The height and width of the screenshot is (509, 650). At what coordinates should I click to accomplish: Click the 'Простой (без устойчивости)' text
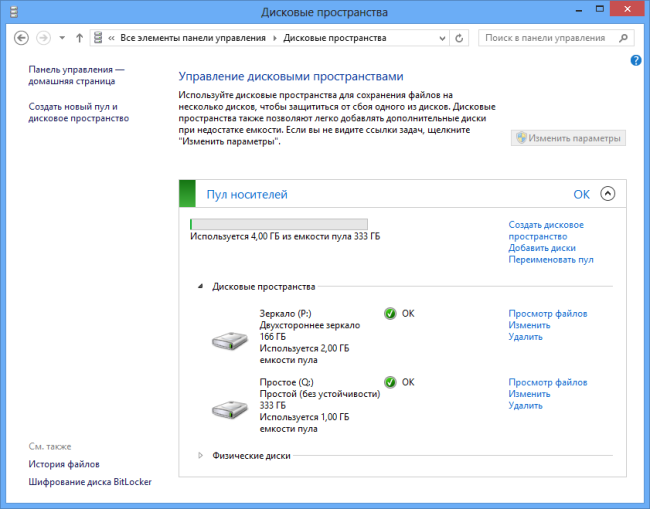tap(320, 394)
